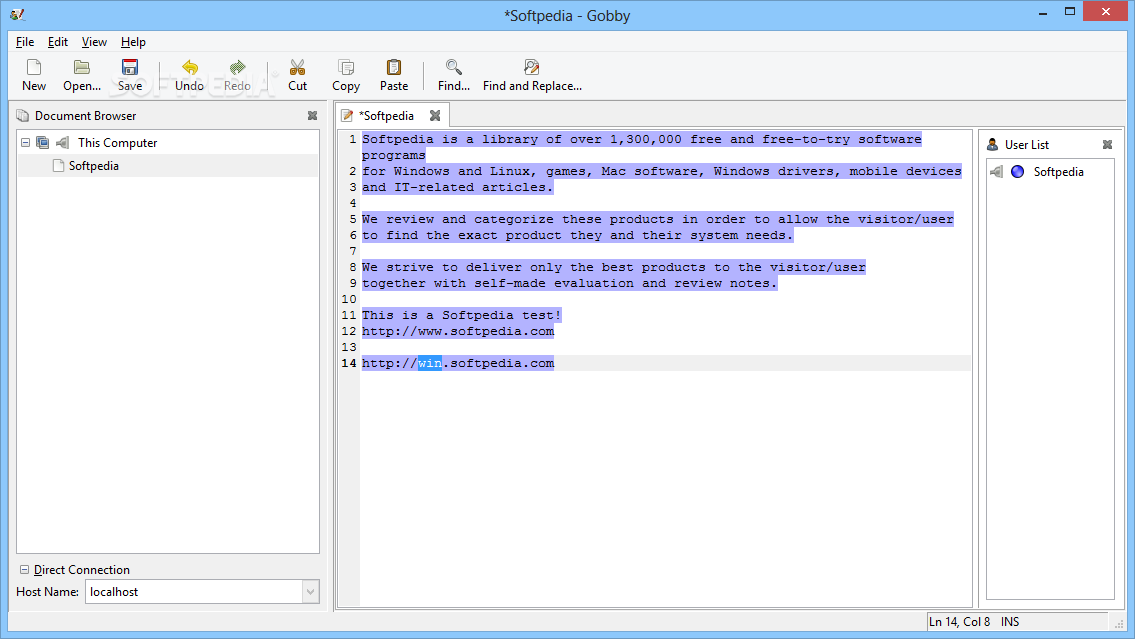Copy the selected text
Screen dimensions: 1135x639
346,68
